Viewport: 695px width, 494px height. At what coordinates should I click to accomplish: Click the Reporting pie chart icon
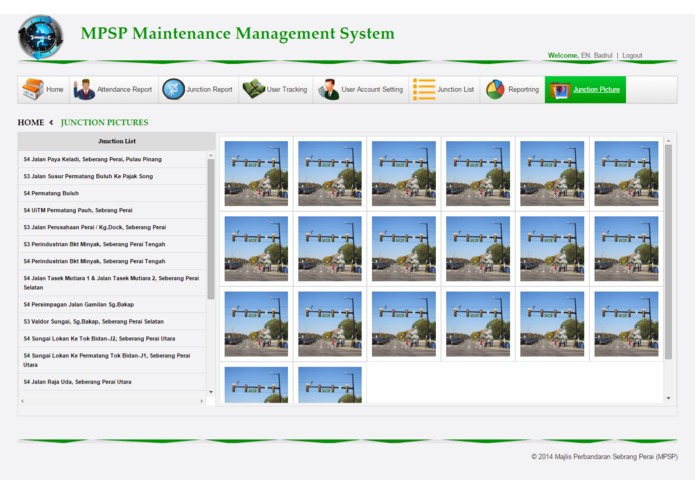click(495, 89)
